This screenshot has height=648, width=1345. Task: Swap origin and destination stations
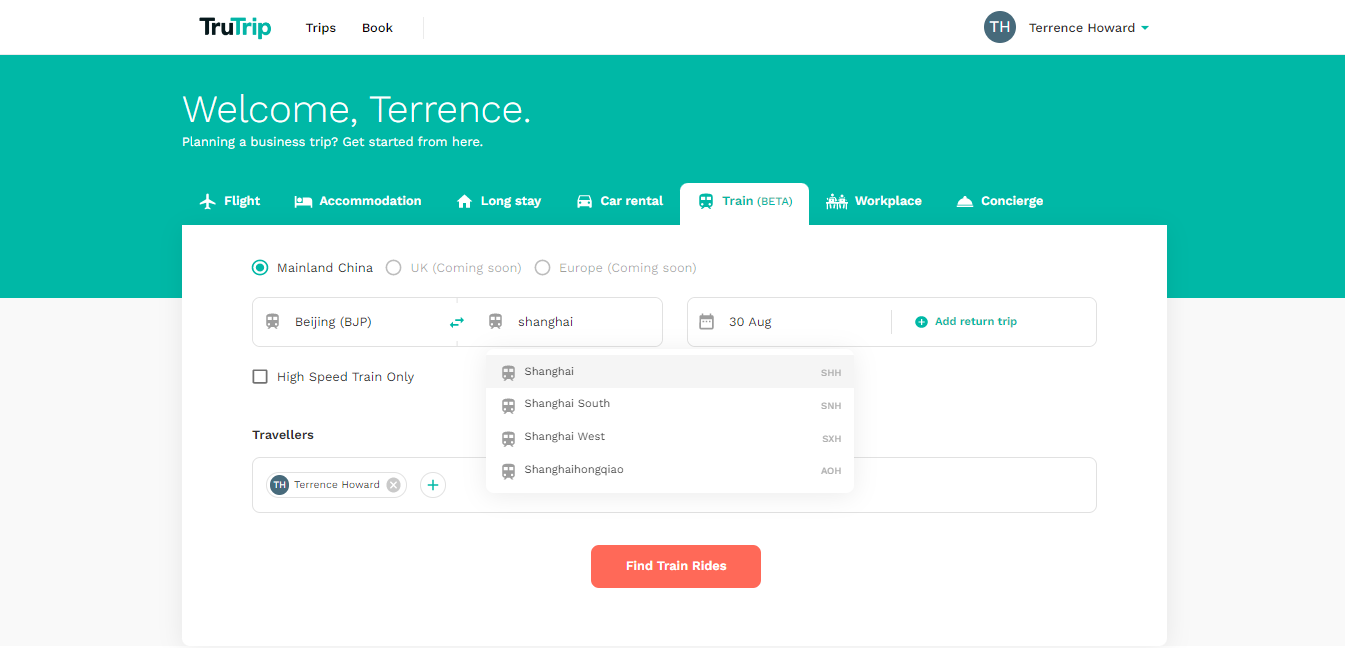pos(457,322)
